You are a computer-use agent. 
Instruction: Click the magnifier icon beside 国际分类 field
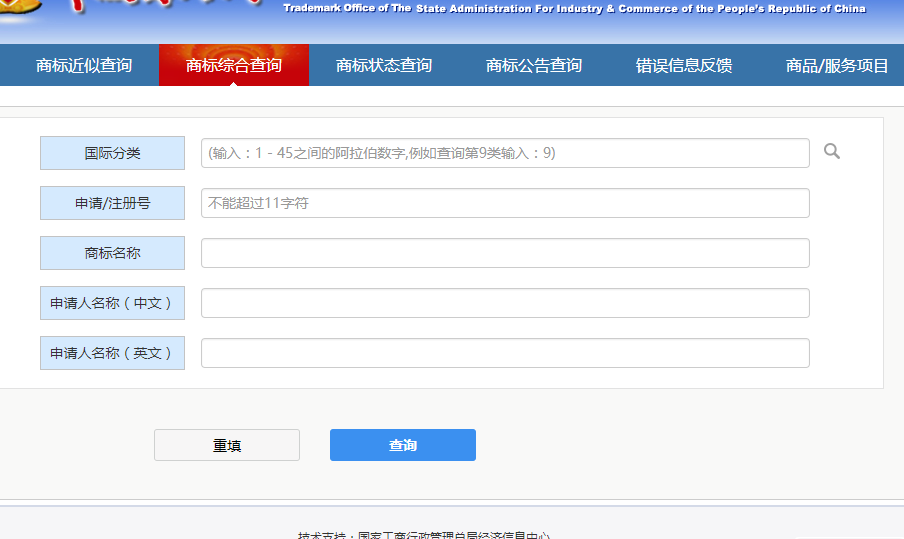point(831,151)
